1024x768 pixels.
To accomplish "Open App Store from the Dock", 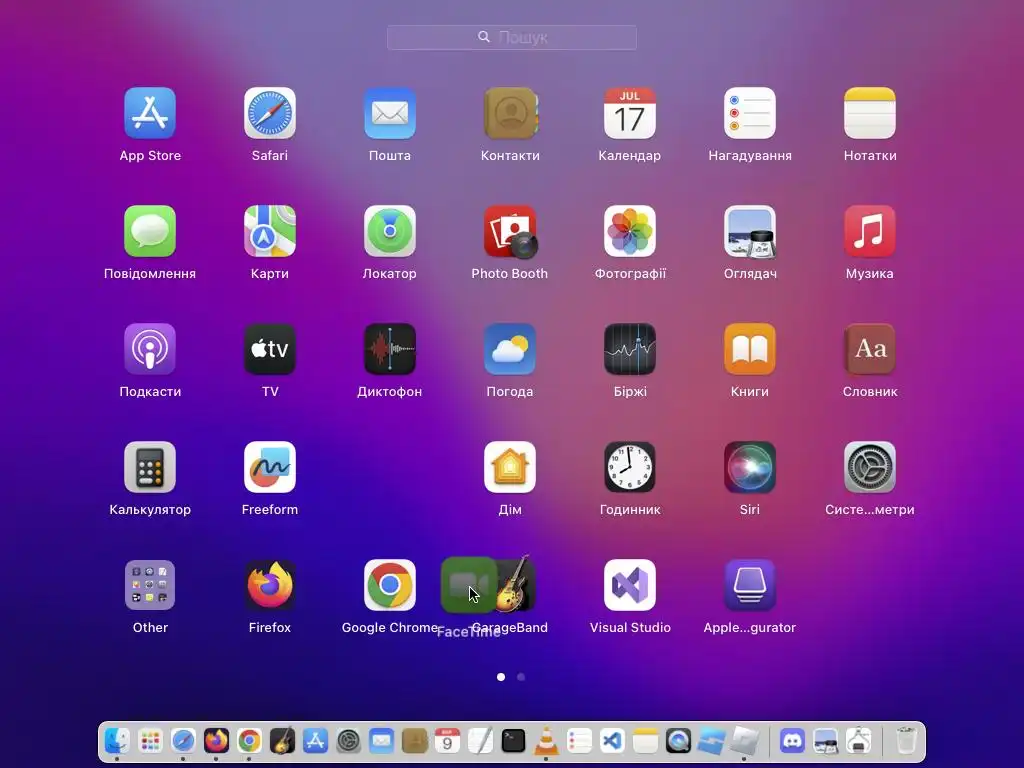I will 315,741.
